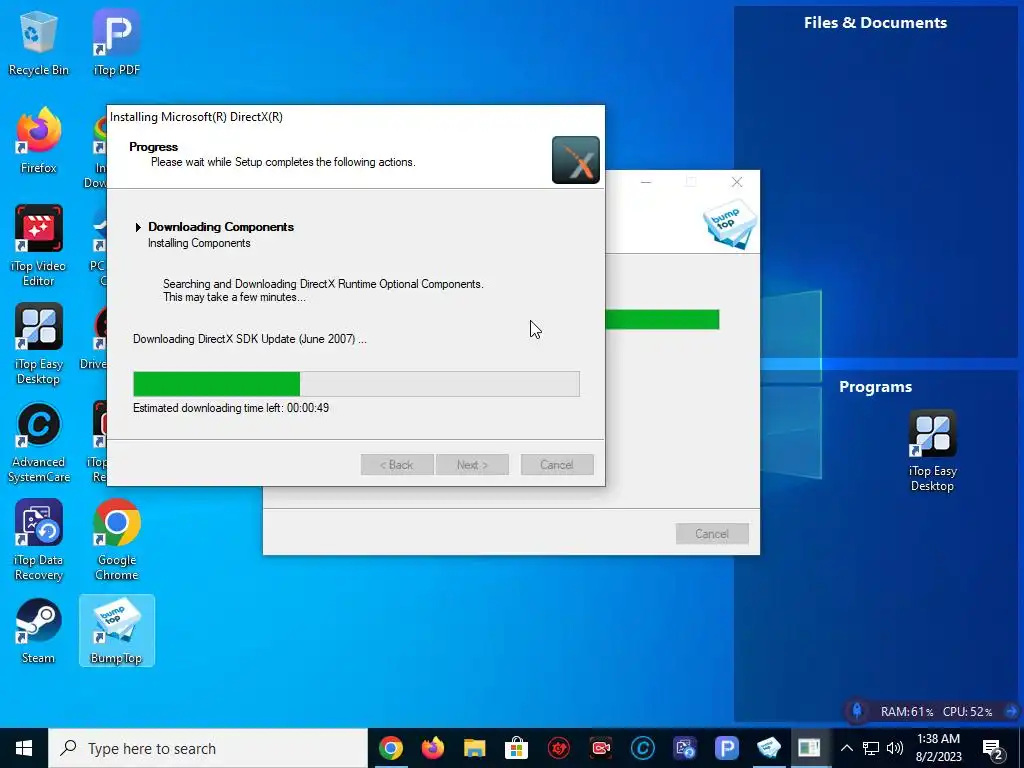Open File Explorer from the taskbar

click(474, 748)
